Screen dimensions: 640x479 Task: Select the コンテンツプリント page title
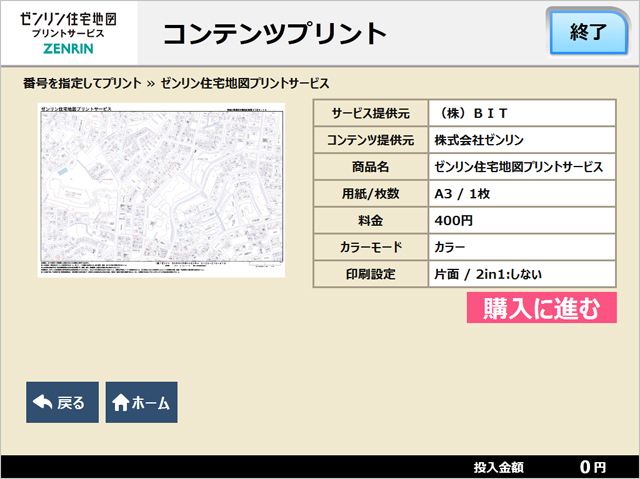pos(275,33)
